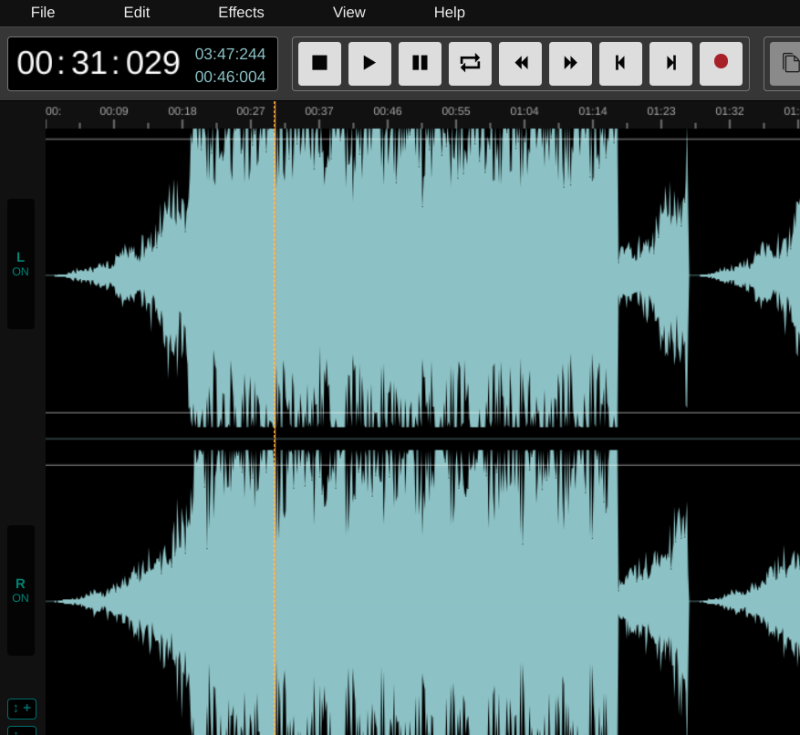800x735 pixels.
Task: Fast forward the audio
Action: (570, 63)
